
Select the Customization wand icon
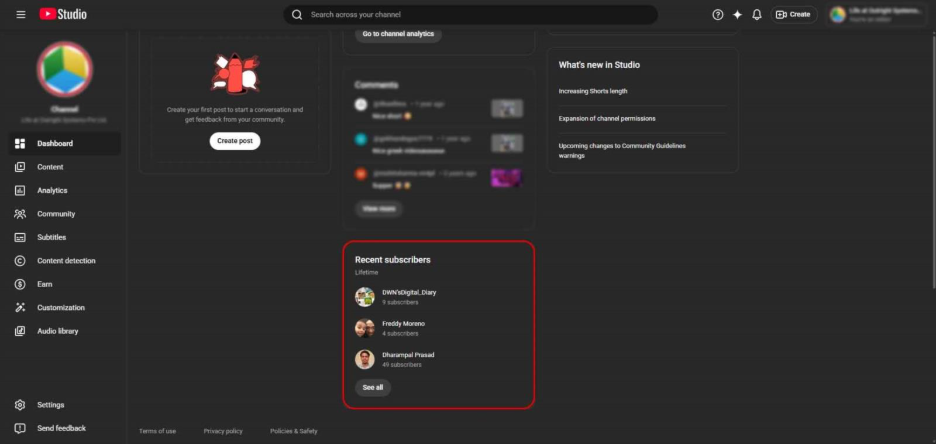click(20, 307)
